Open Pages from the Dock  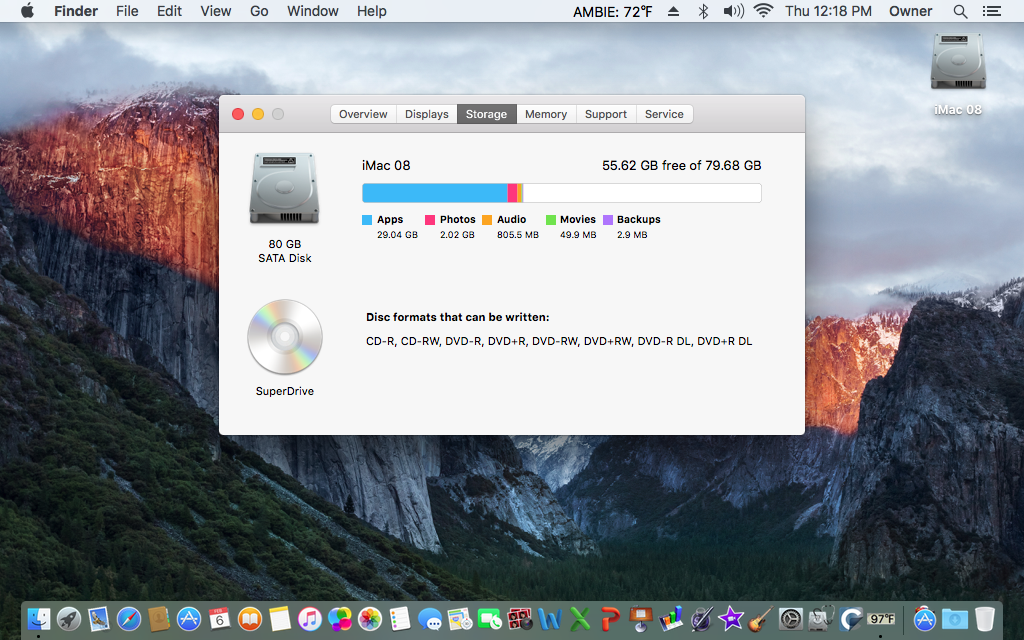(701, 618)
